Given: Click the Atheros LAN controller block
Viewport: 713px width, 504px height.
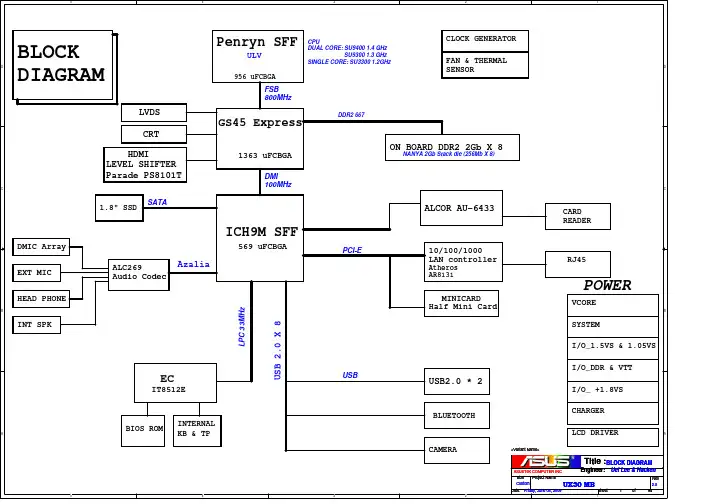Looking at the screenshot, I should 464,261.
